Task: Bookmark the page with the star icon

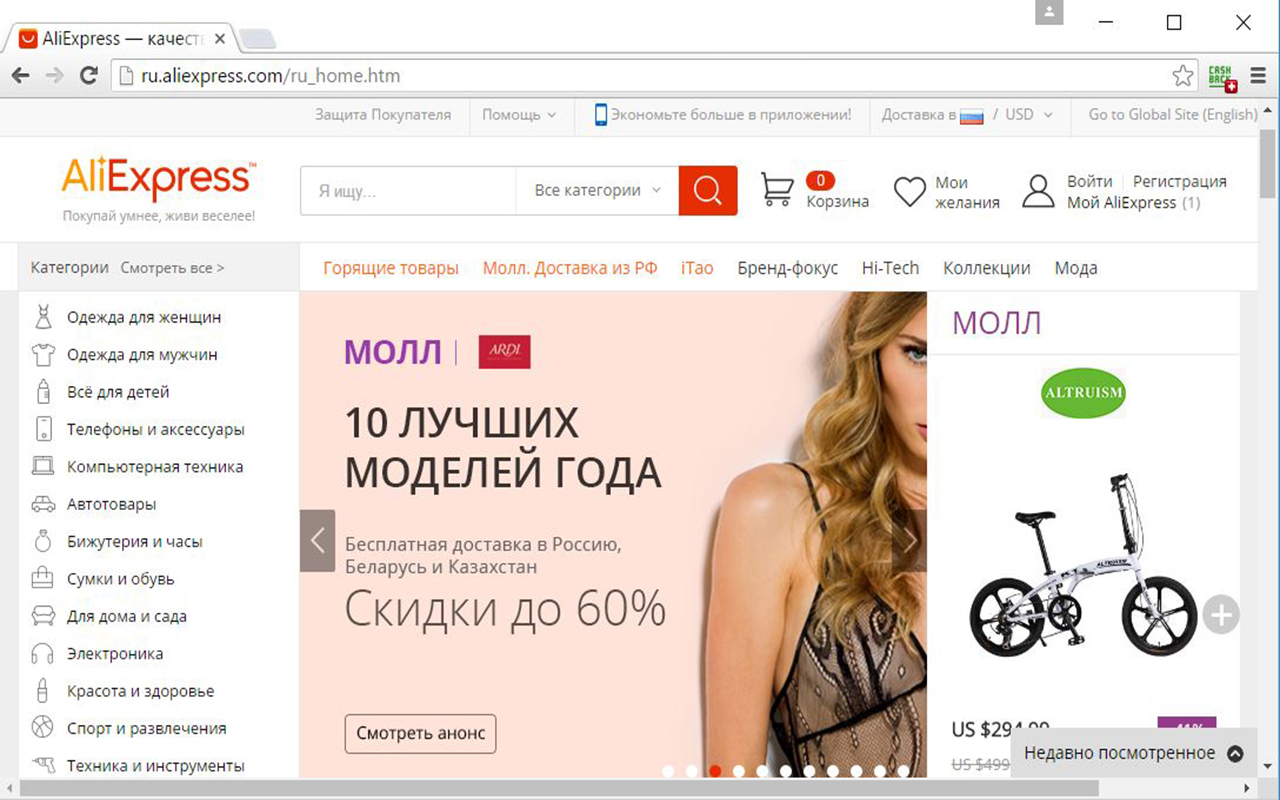Action: [1183, 75]
